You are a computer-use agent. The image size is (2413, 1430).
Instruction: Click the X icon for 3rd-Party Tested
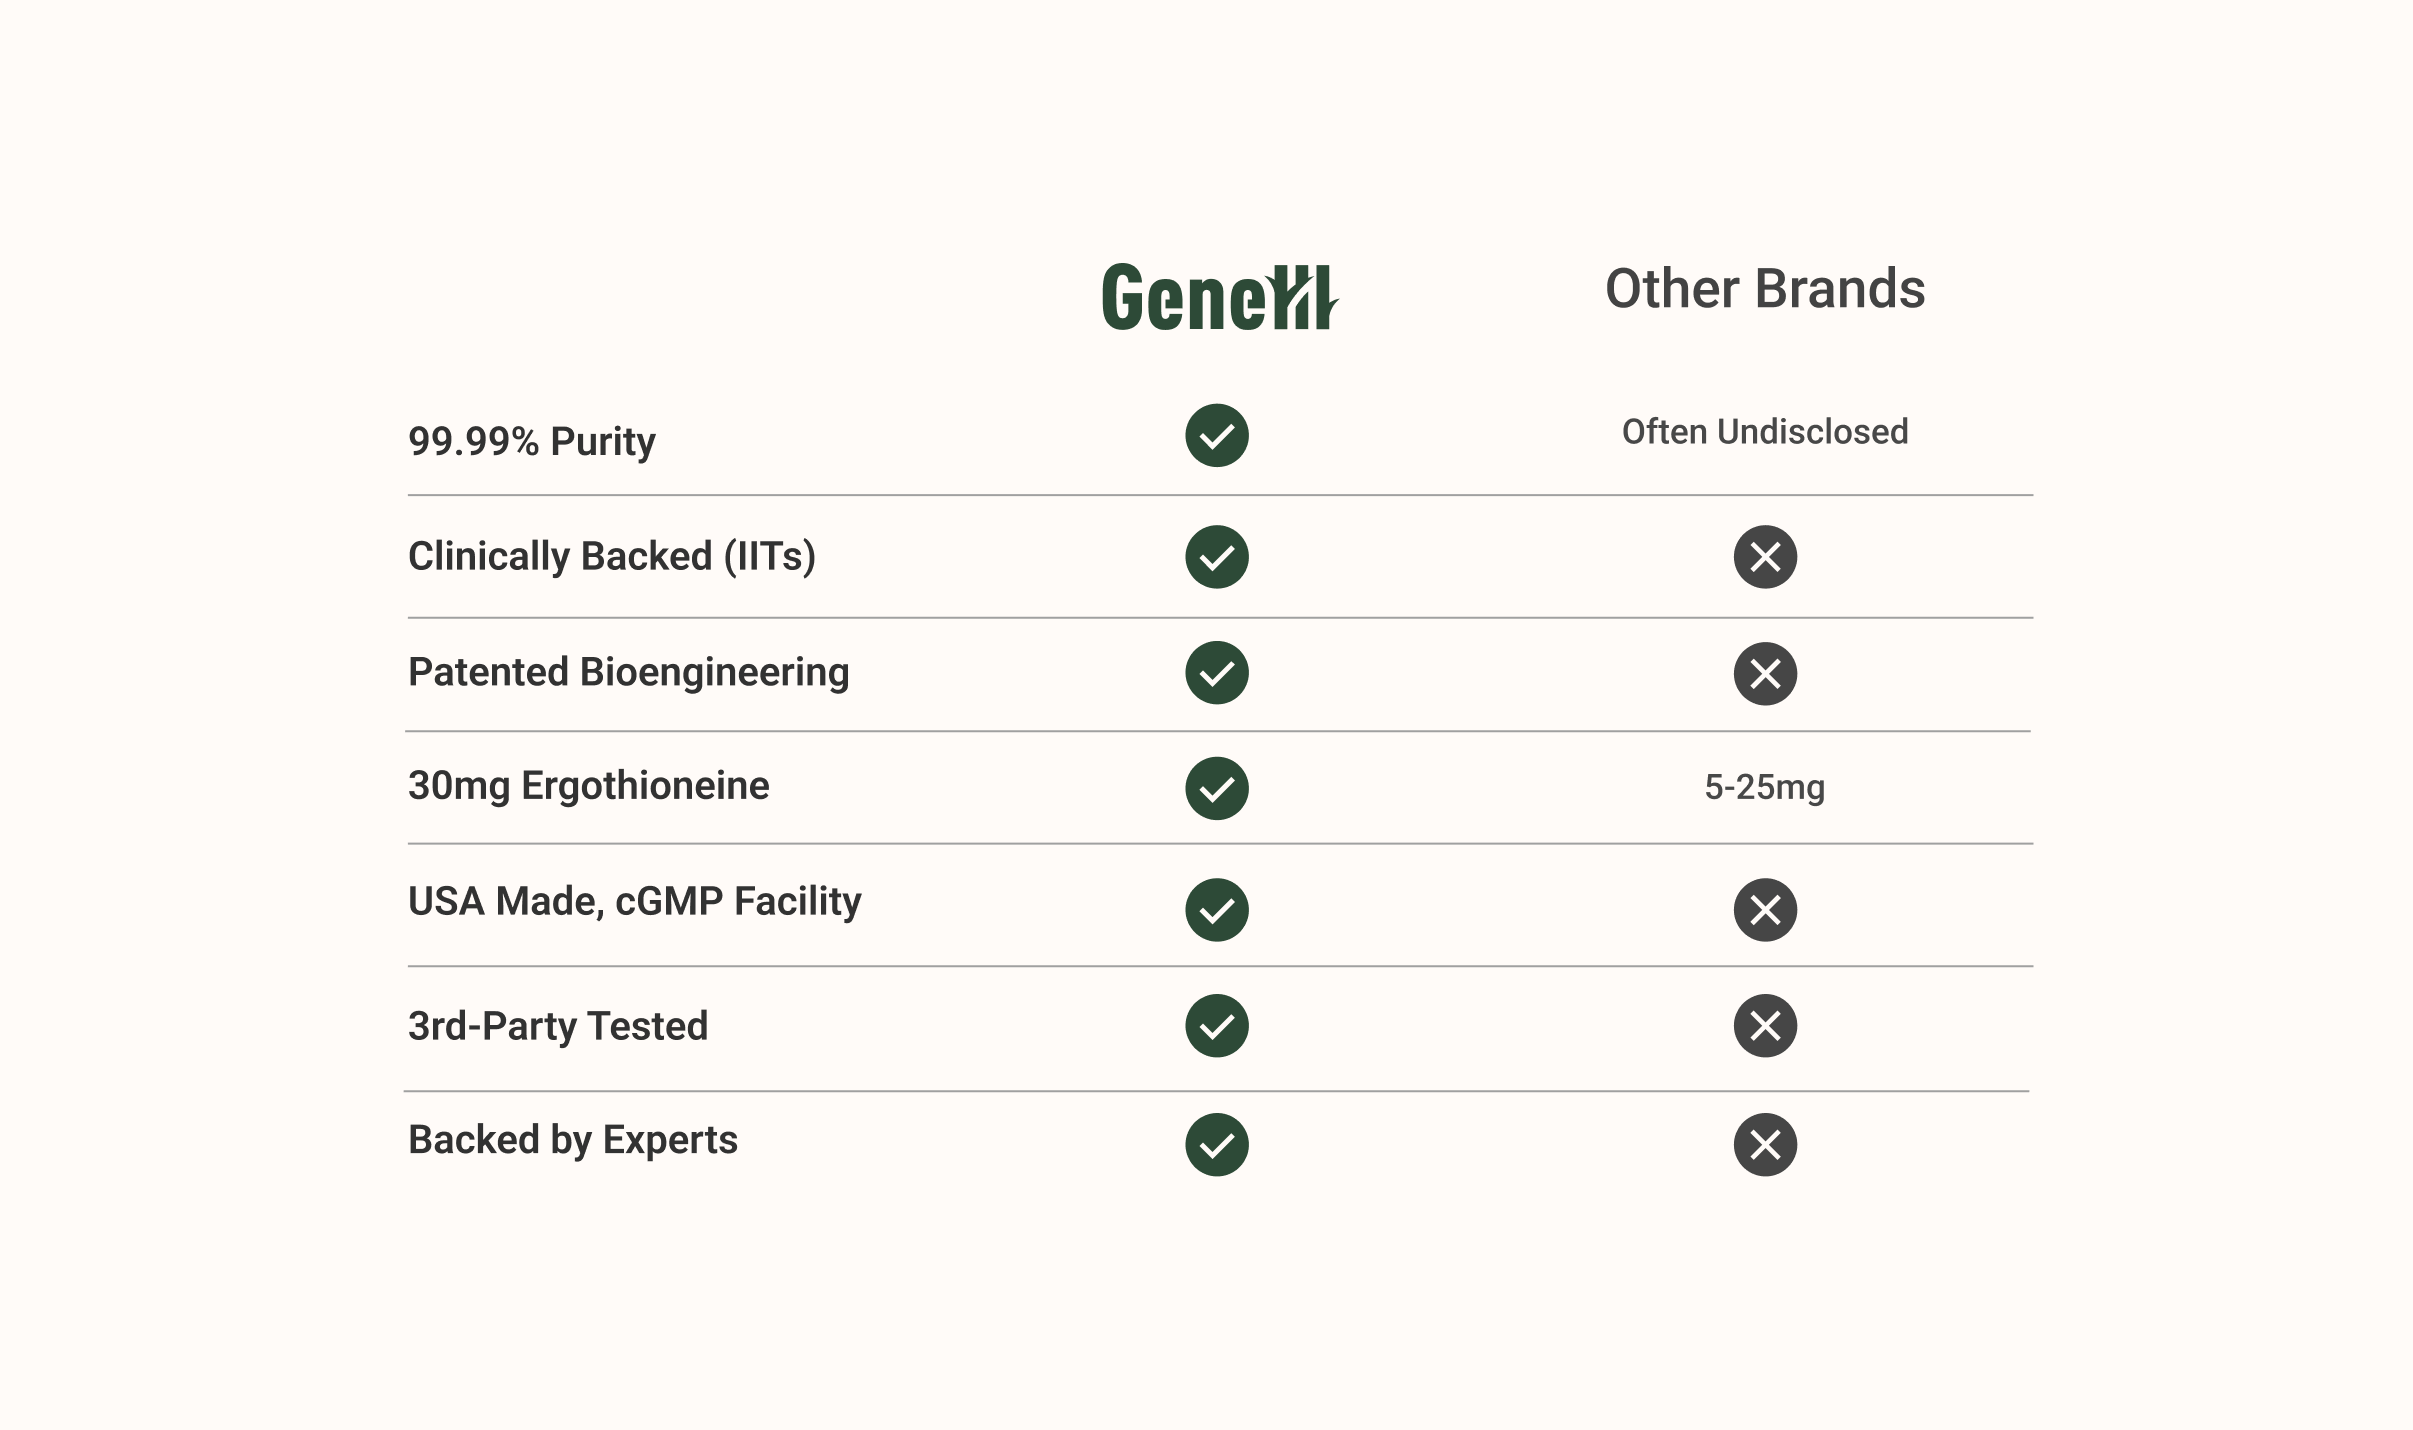pyautogui.click(x=1765, y=1026)
